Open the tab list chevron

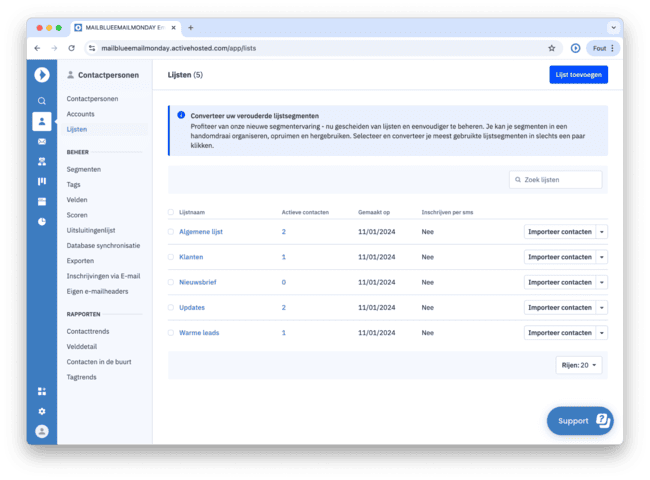(614, 28)
